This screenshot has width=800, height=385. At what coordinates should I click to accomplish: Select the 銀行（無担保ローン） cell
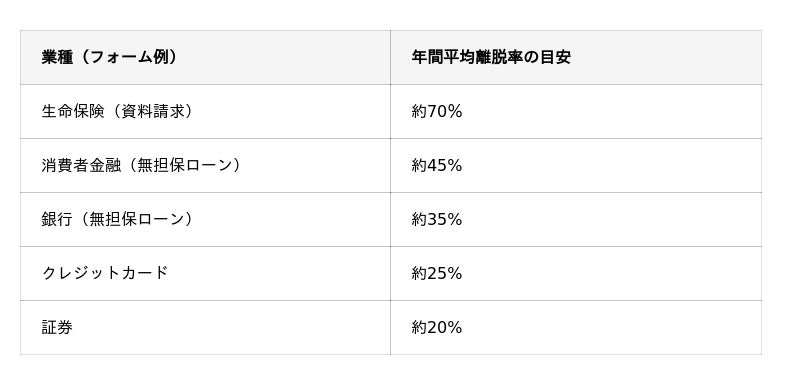(205, 220)
